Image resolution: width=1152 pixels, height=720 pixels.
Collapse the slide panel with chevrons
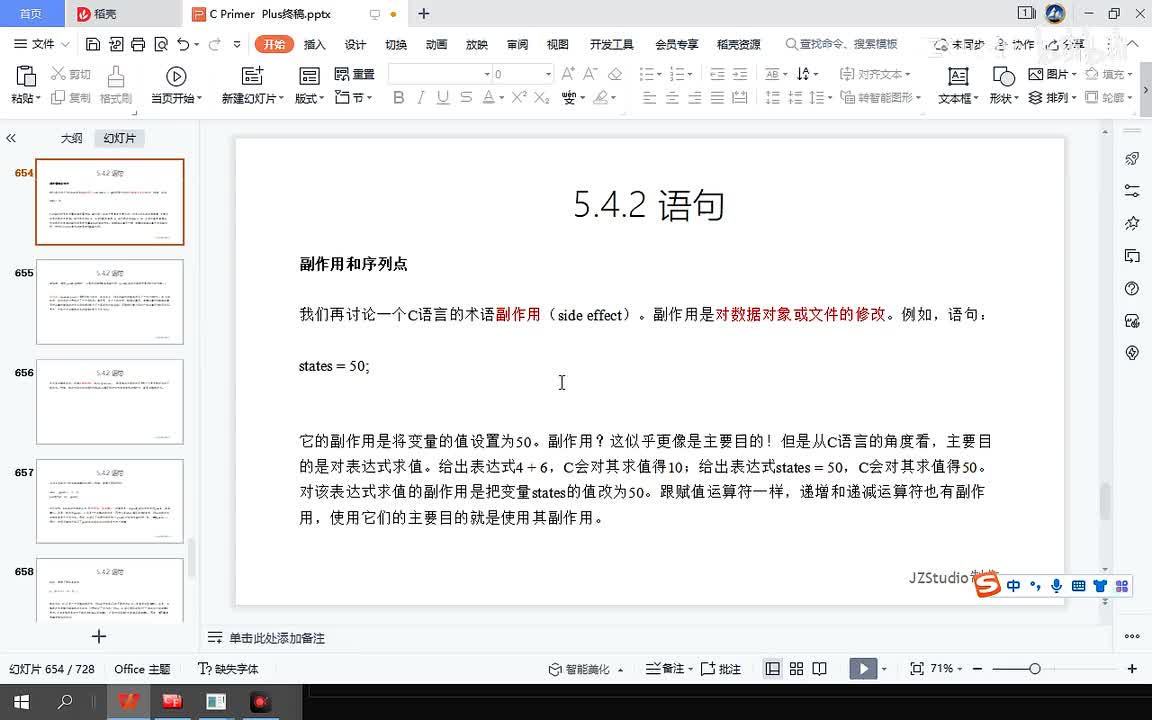click(x=11, y=138)
